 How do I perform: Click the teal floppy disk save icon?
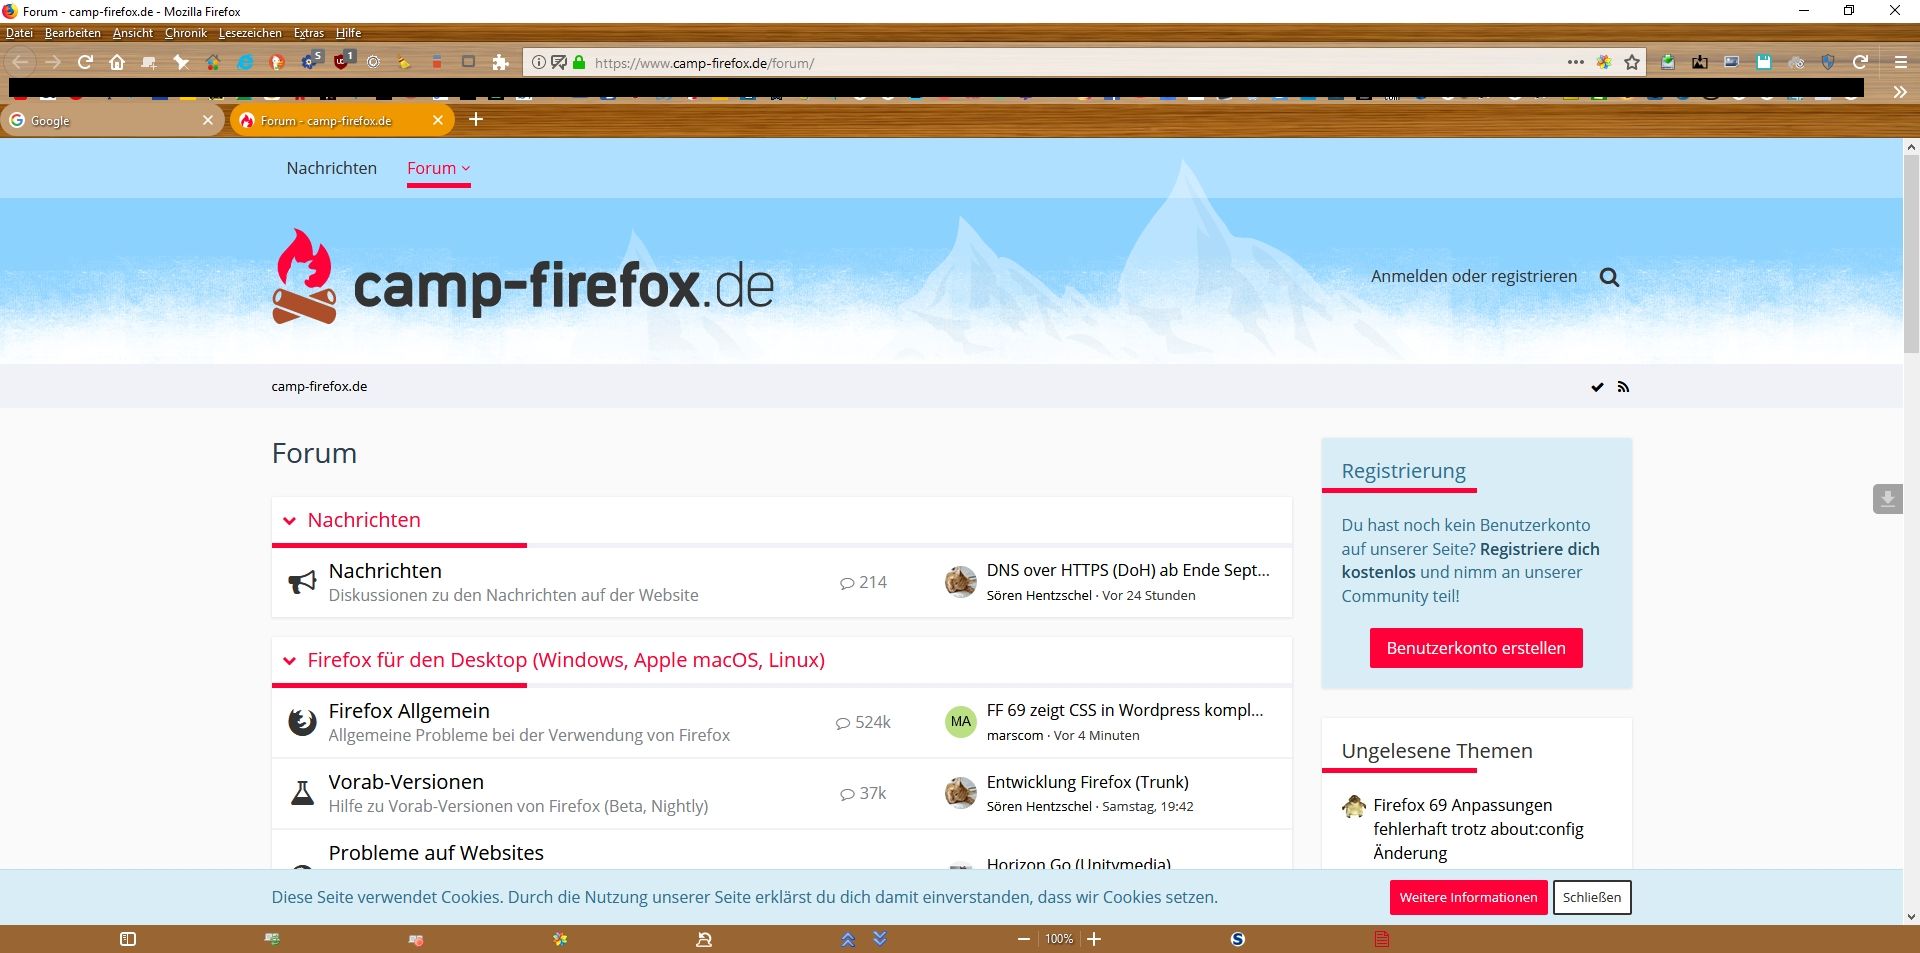tap(1764, 62)
